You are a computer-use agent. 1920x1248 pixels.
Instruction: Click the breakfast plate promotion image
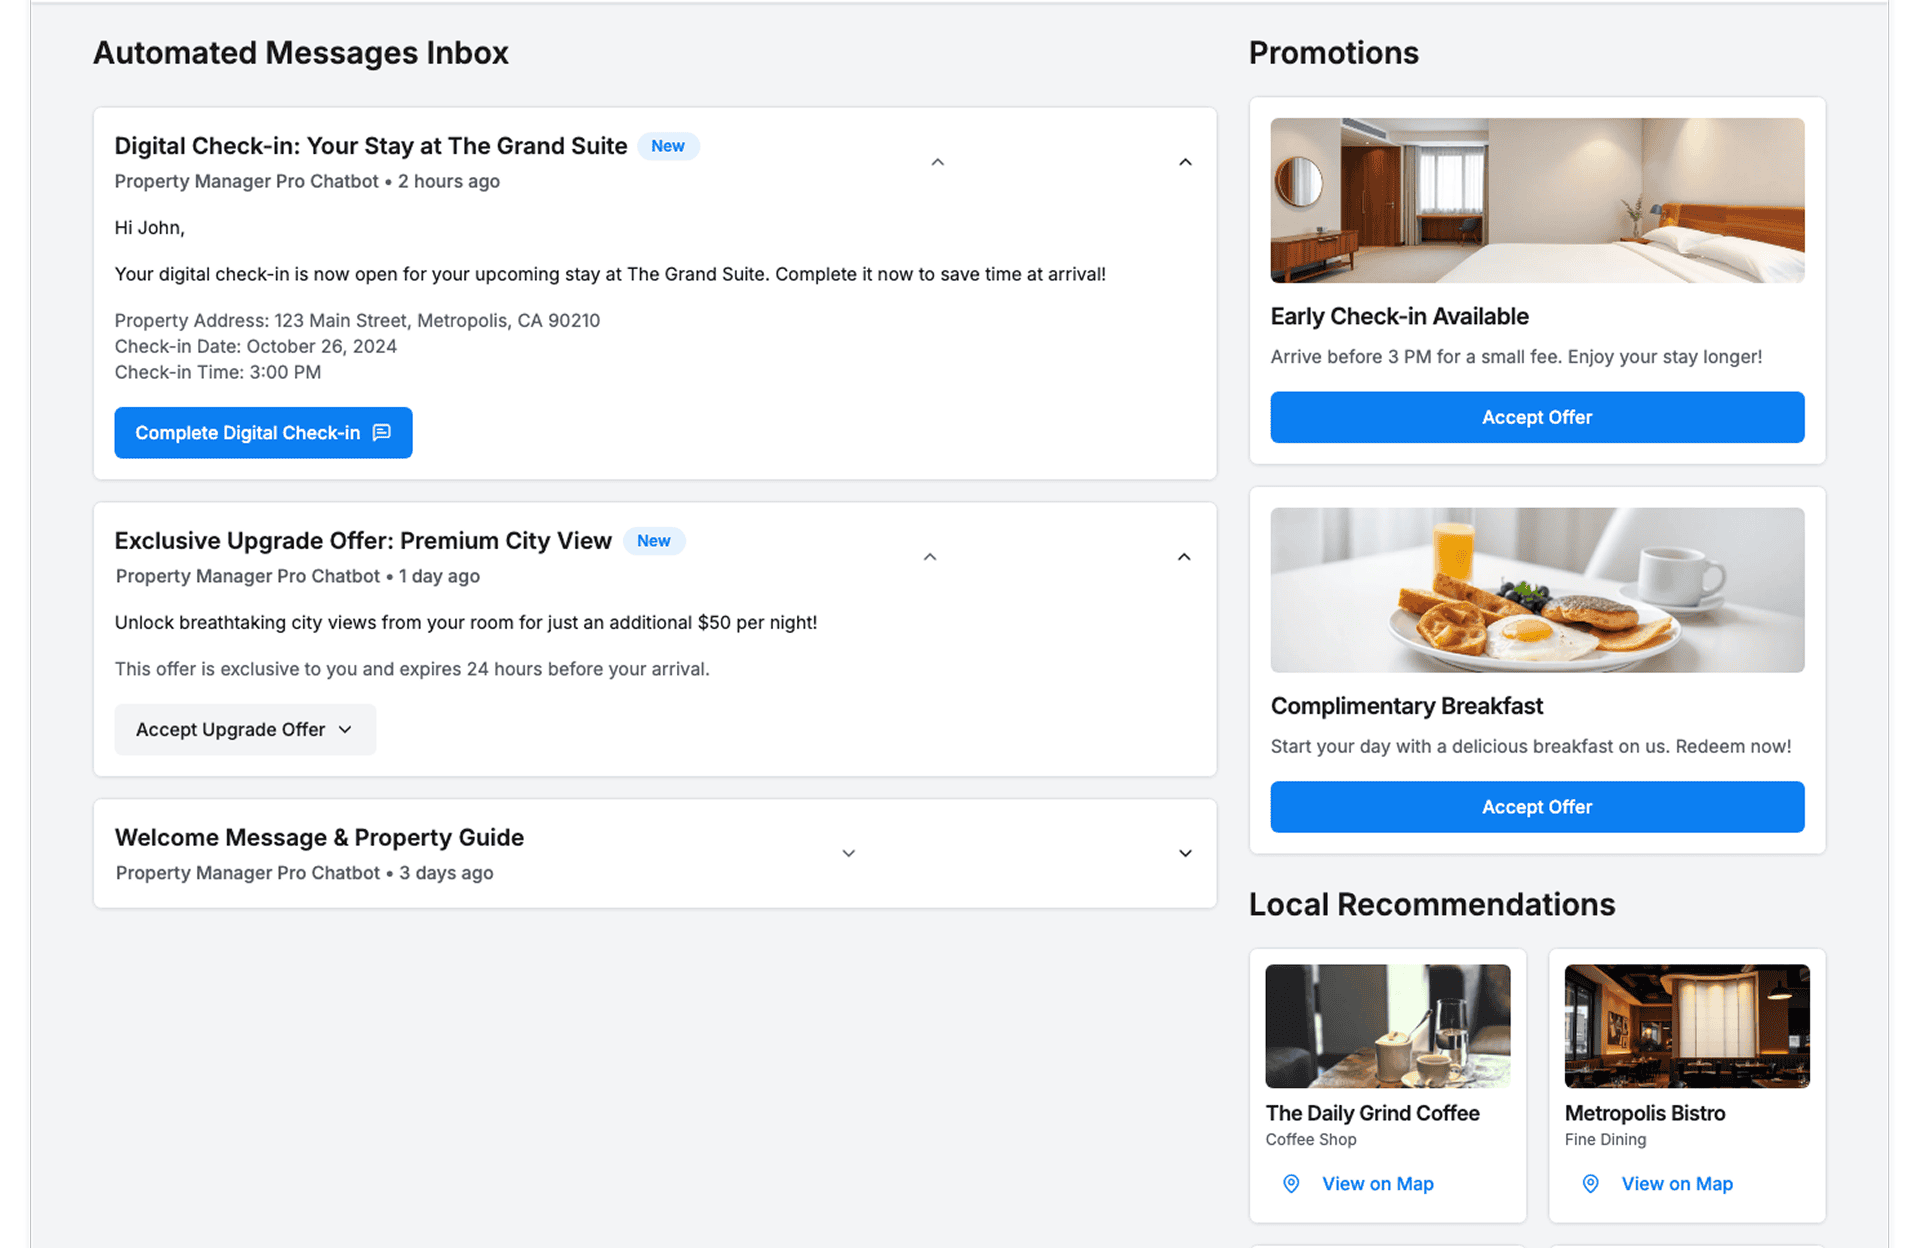point(1536,590)
